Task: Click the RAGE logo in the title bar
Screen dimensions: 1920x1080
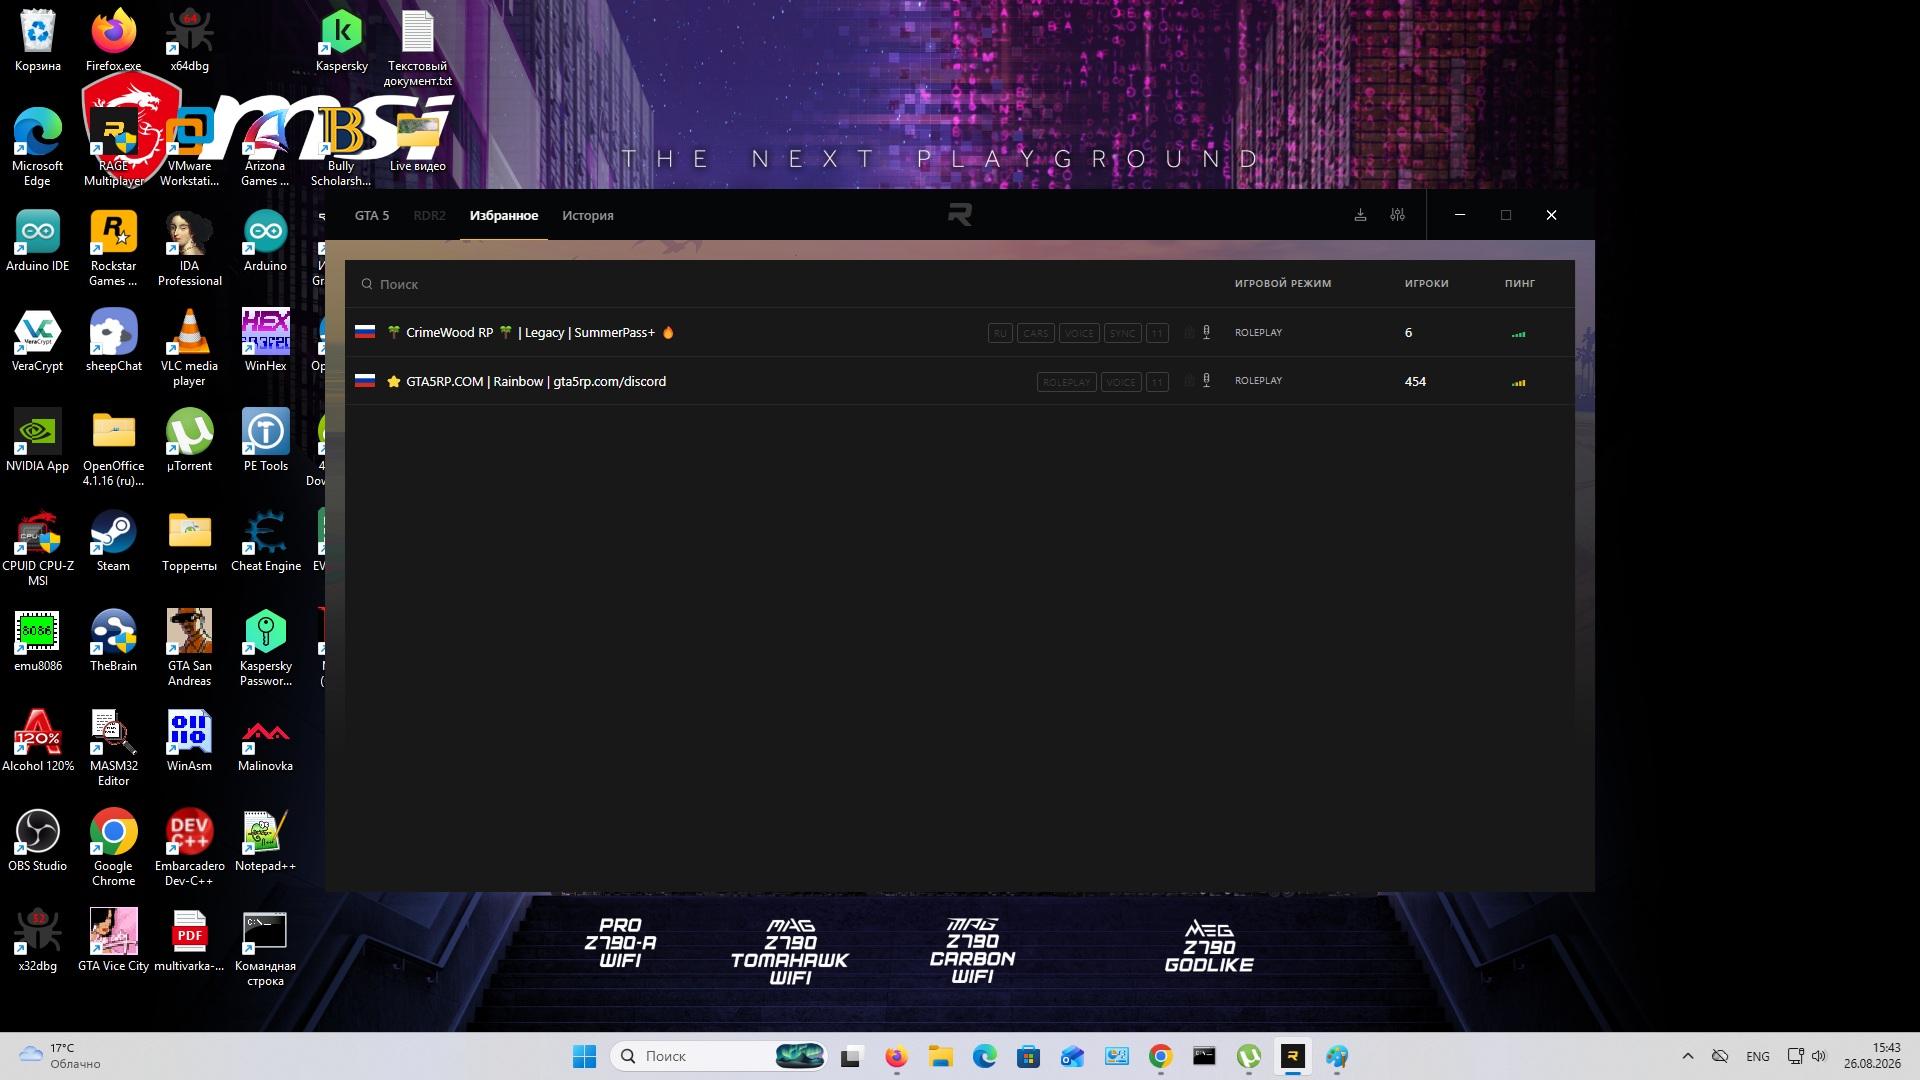Action: pyautogui.click(x=960, y=214)
